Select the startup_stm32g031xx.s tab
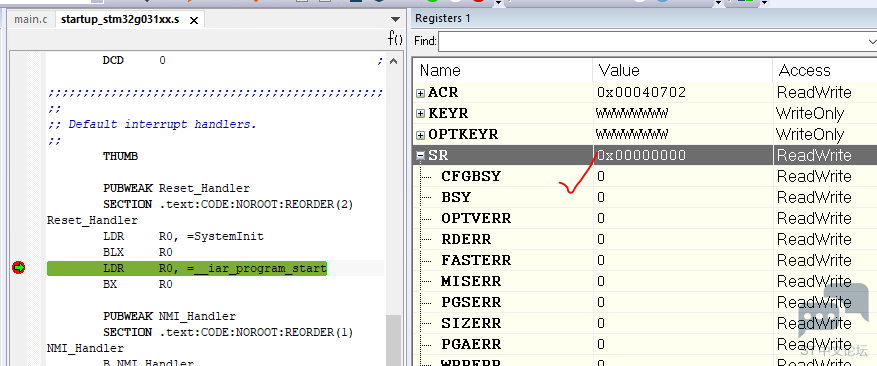The height and width of the screenshot is (366, 877). coord(120,20)
